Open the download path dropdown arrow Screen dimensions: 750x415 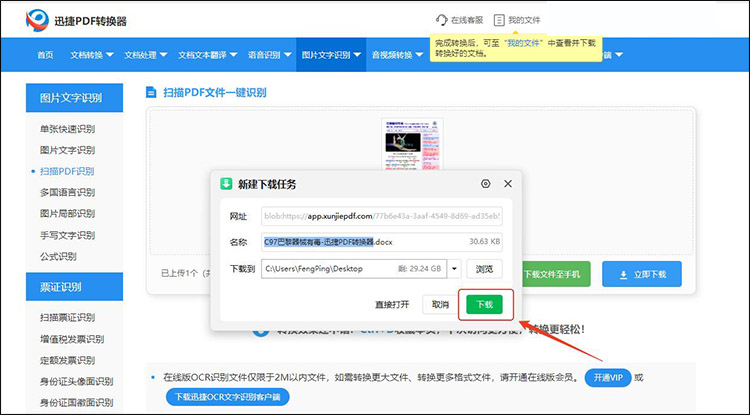454,269
